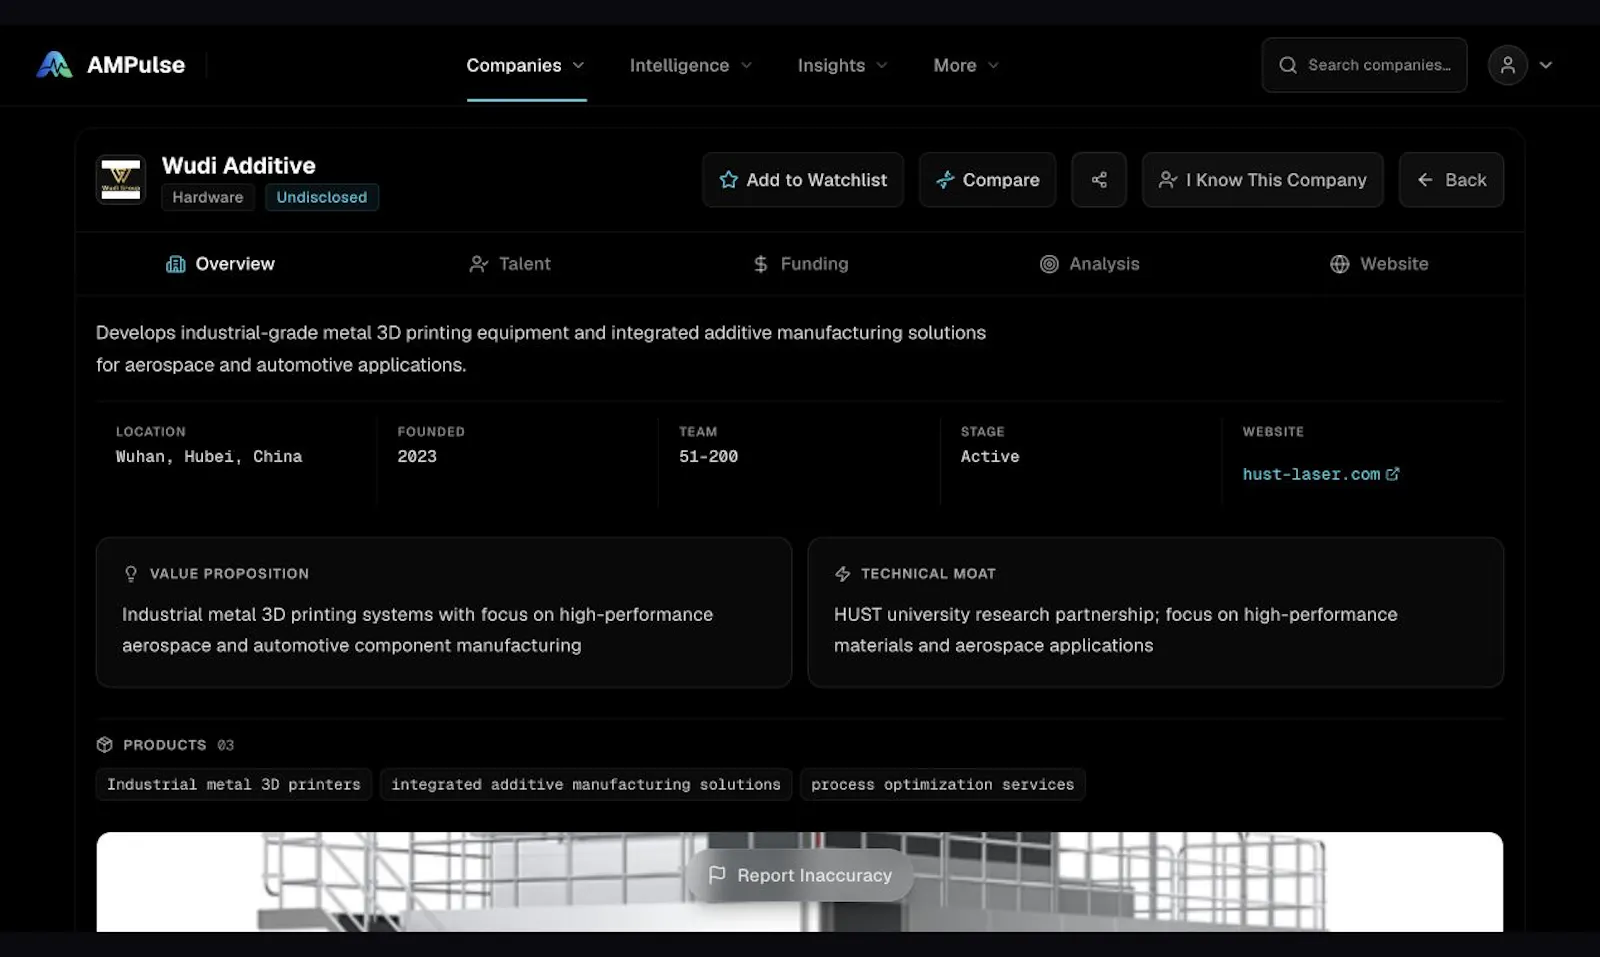Click the AMPulse logo icon
The height and width of the screenshot is (957, 1600).
pos(54,65)
